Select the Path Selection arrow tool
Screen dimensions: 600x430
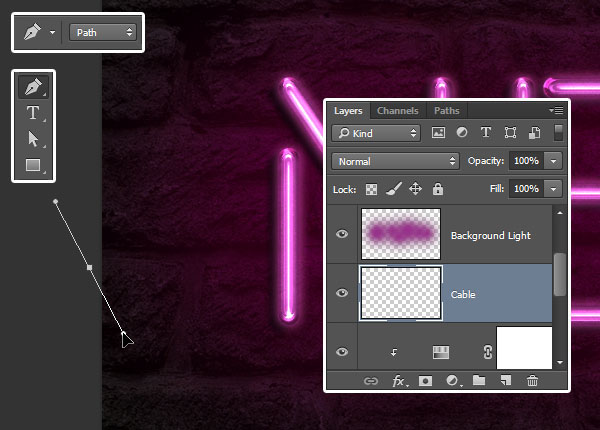click(33, 139)
